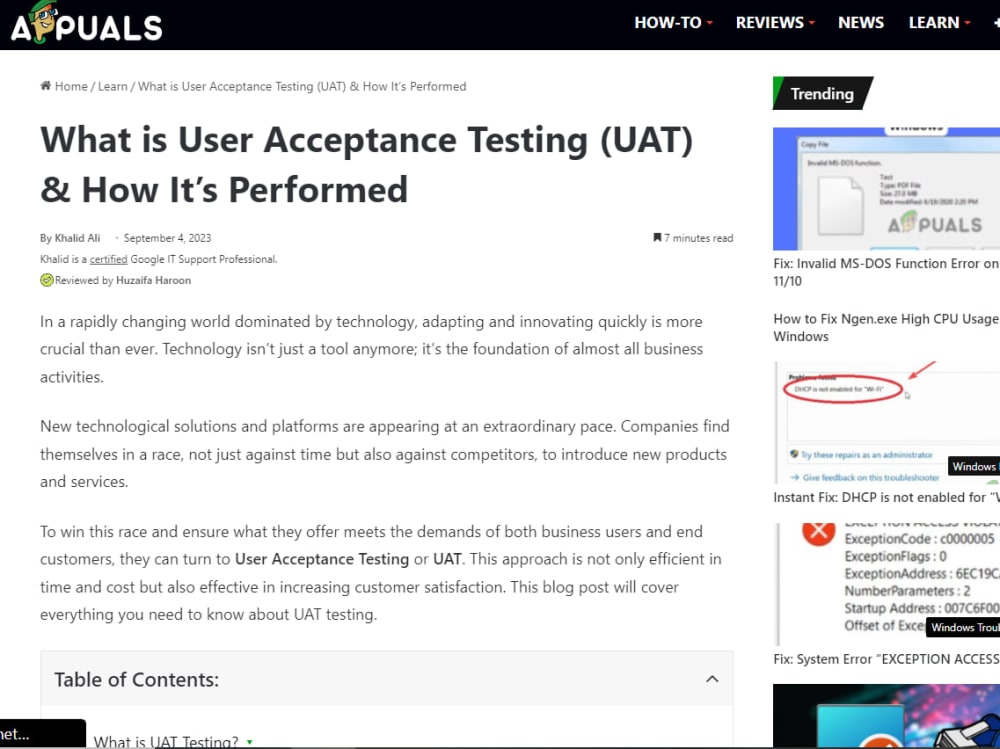Click the certified link in author bio
This screenshot has height=749, width=1000.
(108, 259)
